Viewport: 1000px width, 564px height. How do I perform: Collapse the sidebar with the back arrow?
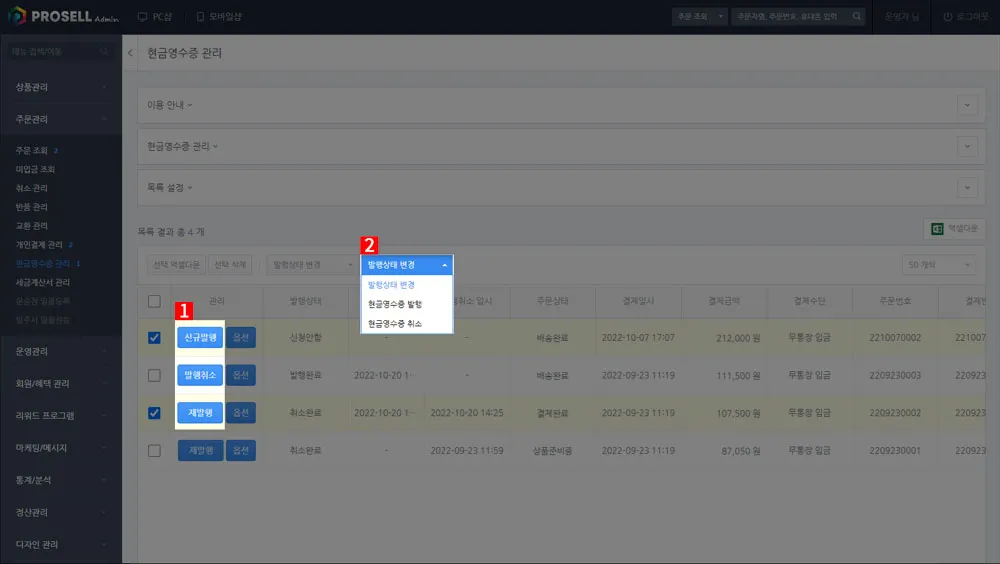pos(130,53)
